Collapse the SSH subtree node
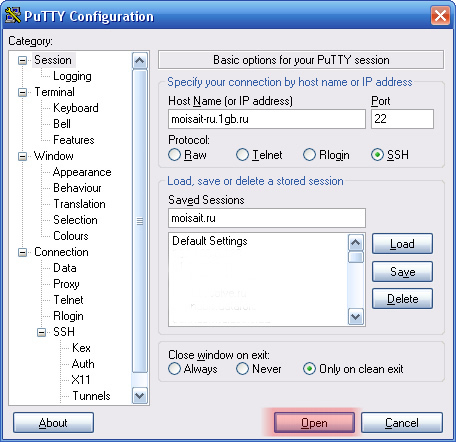The width and height of the screenshot is (456, 442). point(42,332)
